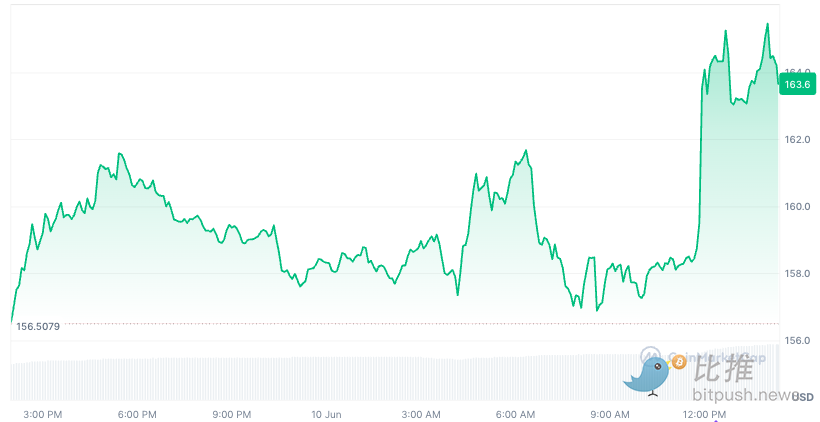Viewport: 820px width, 422px height.
Task: Click the 158.0 price axis label
Action: pos(796,274)
